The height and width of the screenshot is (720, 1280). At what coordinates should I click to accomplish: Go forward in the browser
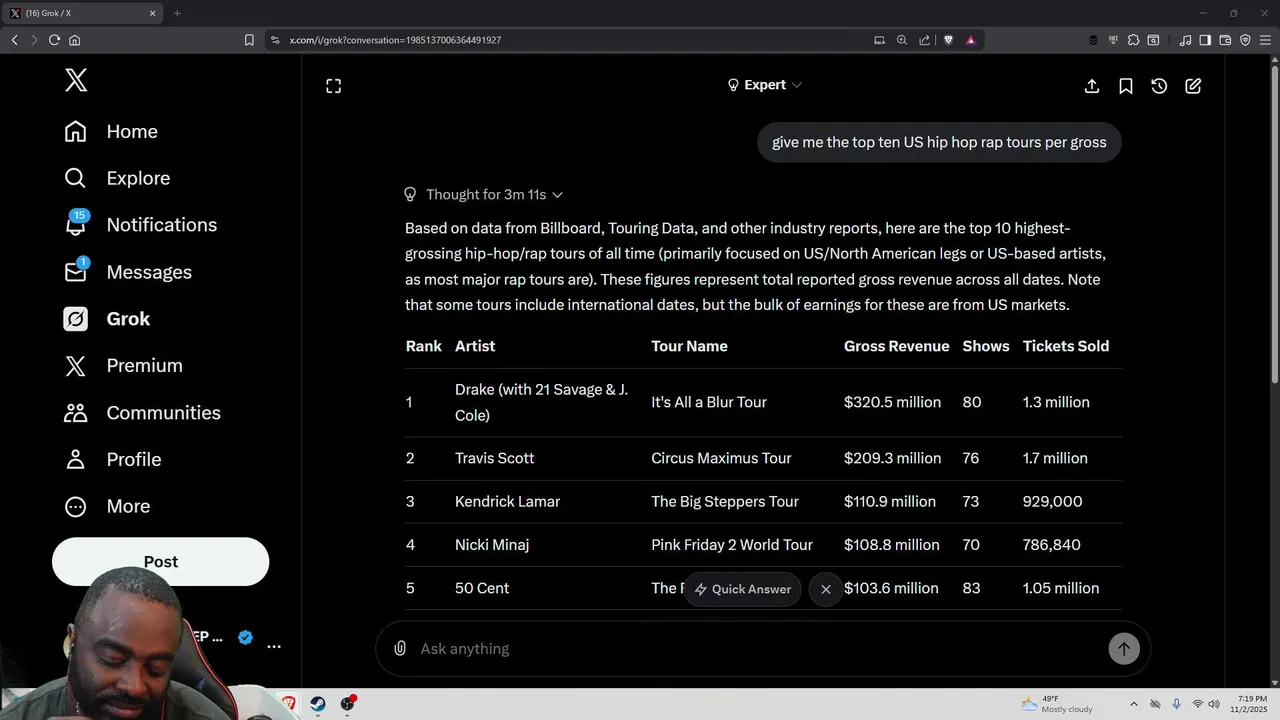click(x=34, y=40)
